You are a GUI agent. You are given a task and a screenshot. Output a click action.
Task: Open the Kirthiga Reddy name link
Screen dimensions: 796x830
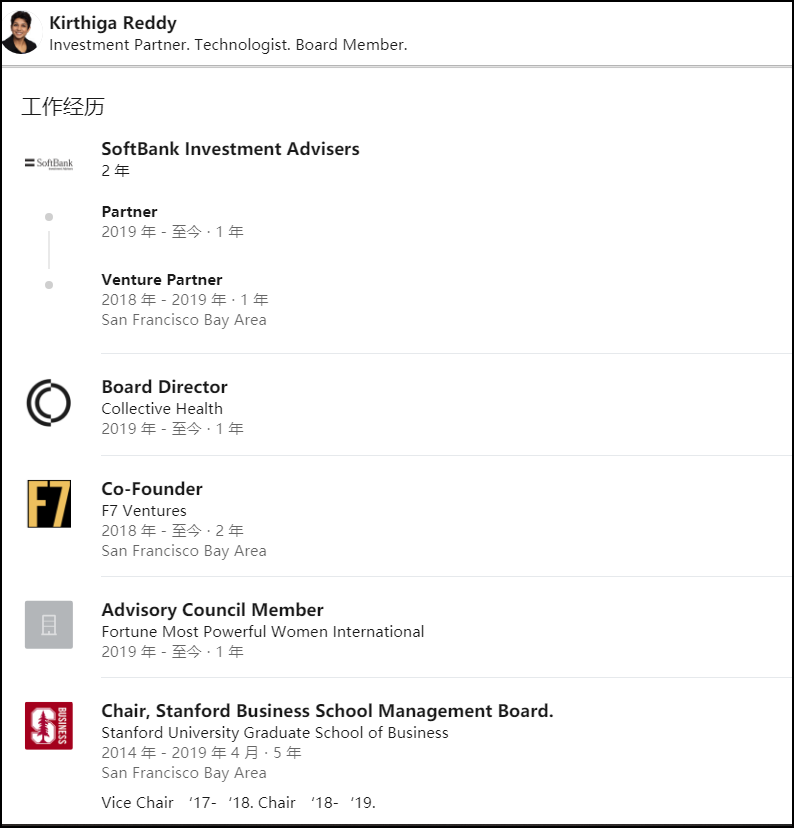click(112, 23)
